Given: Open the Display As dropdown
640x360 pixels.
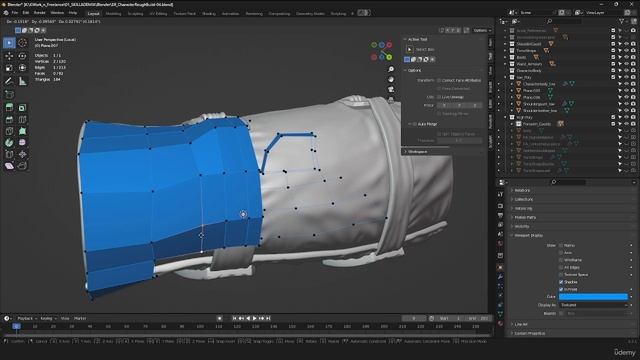Looking at the screenshot, I should (x=593, y=305).
